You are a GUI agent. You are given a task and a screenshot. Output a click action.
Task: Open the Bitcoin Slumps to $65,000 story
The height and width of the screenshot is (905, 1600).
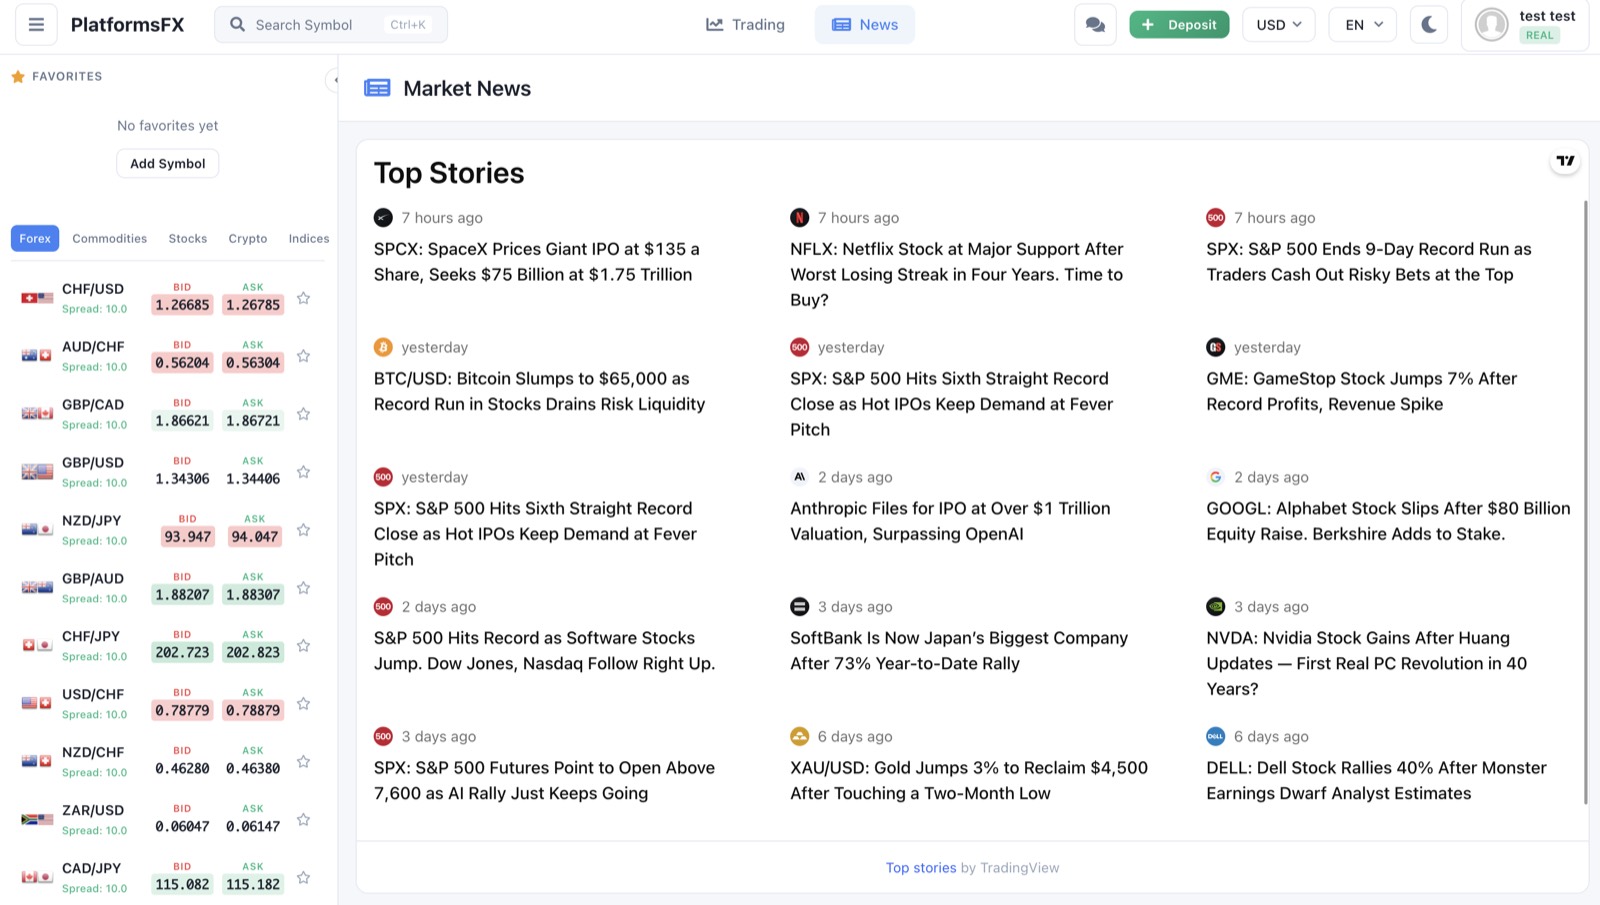pyautogui.click(x=540, y=391)
